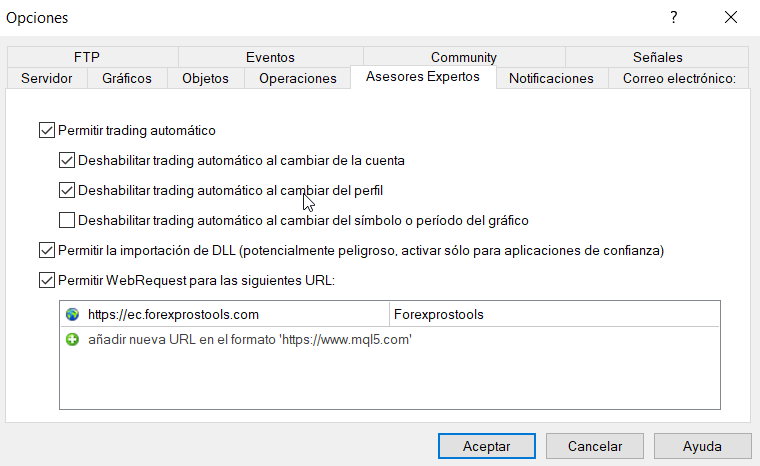Click the Ayuda button

click(703, 446)
